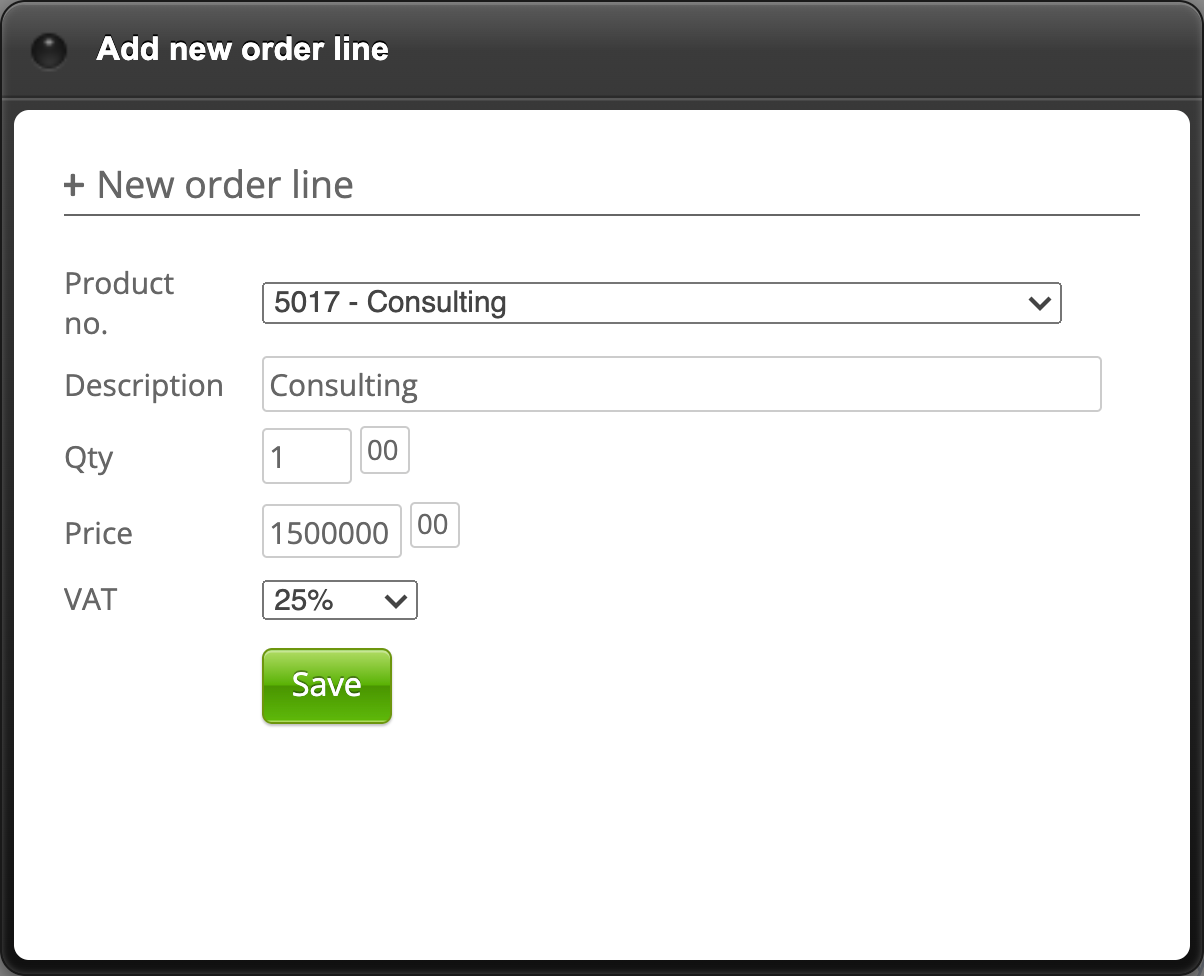Open the 5017 - Consulting product dropdown
Viewport: 1204px width, 976px height.
point(660,303)
